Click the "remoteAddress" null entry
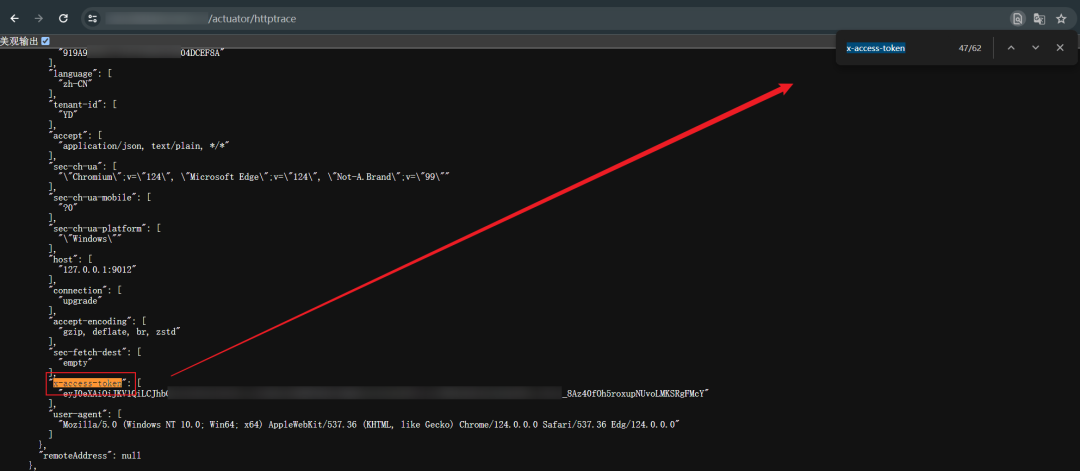Viewport: 1080px width, 471px height. tap(90, 455)
